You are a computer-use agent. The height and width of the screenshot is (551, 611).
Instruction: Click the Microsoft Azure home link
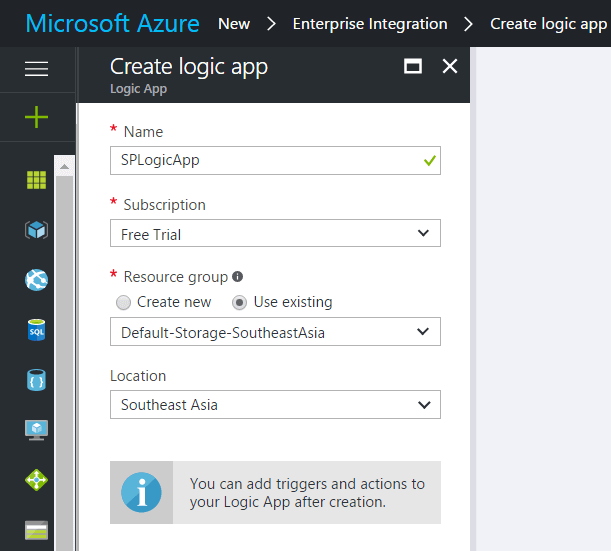click(112, 24)
